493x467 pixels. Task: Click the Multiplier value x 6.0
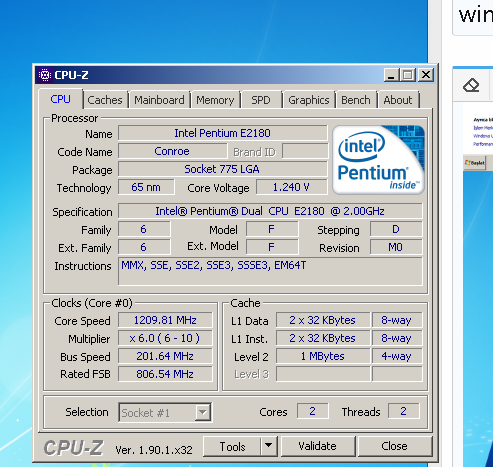(x=165, y=338)
